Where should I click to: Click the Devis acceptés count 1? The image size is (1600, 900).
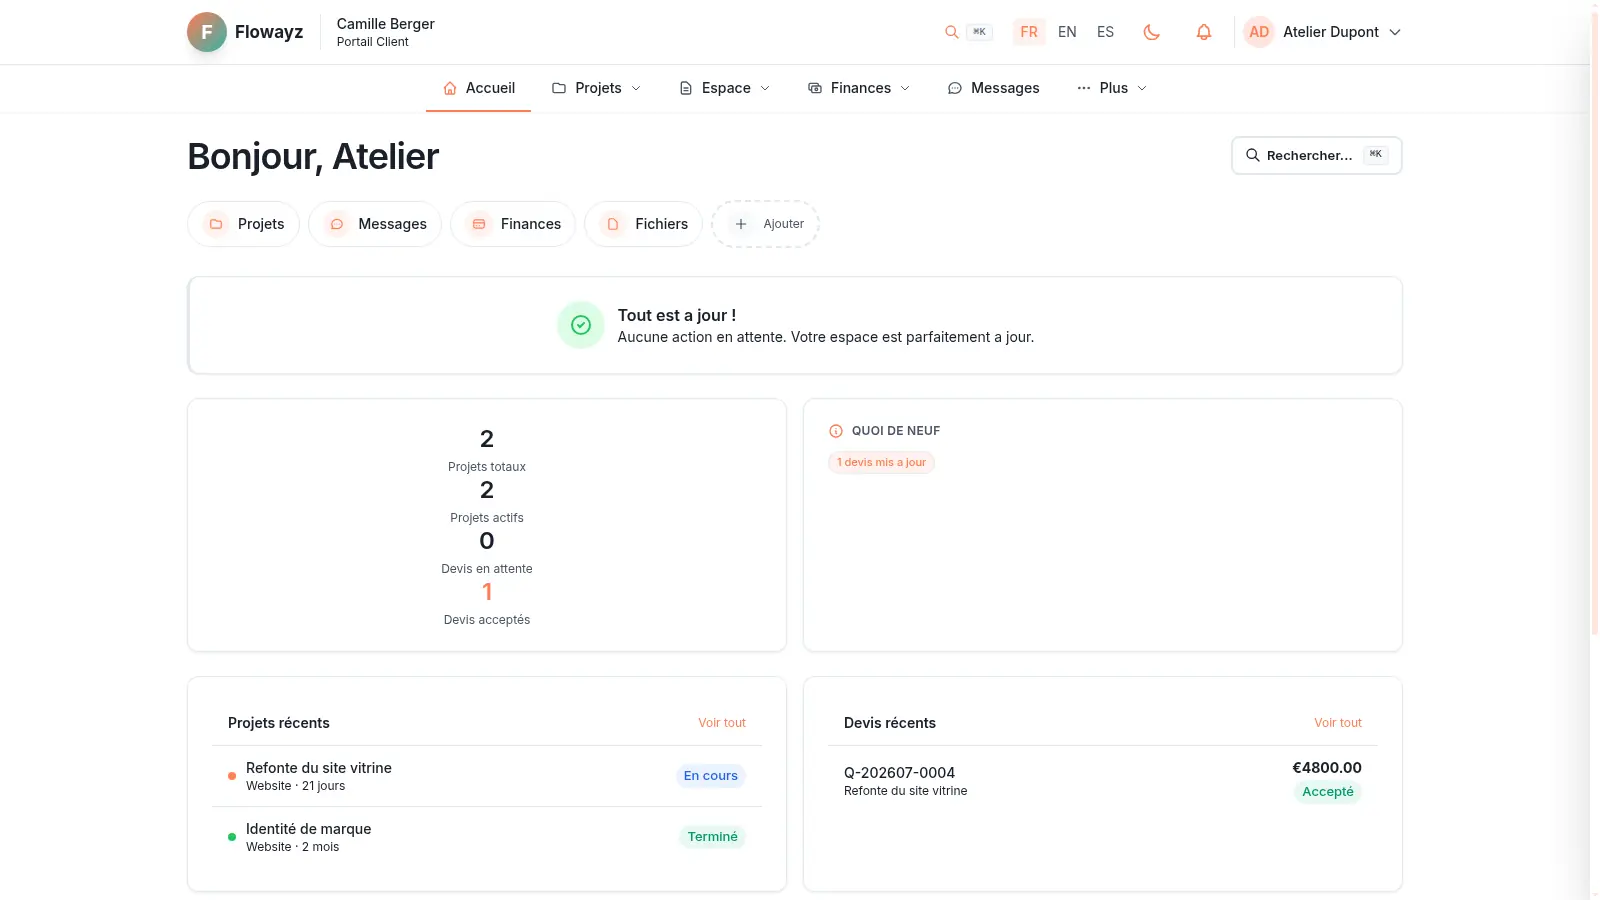pos(487,592)
